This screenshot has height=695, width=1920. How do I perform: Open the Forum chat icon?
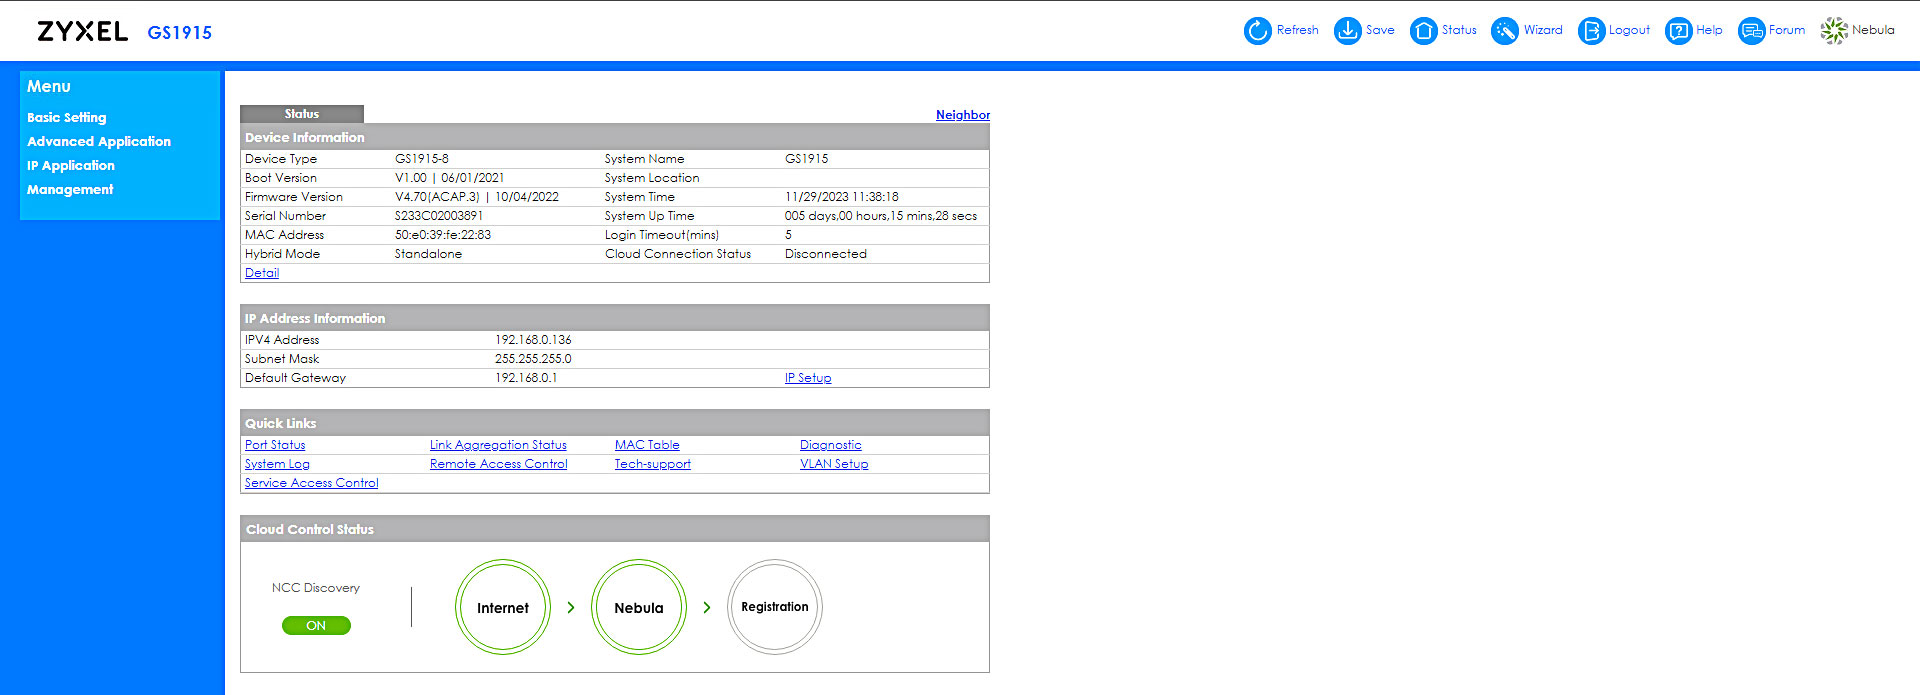(x=1752, y=31)
